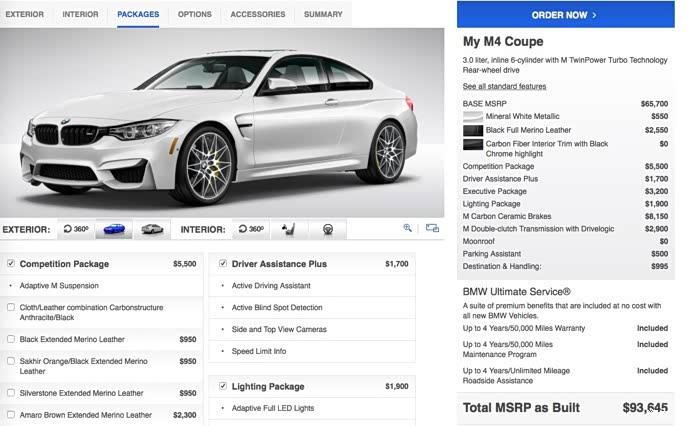This screenshot has width=700, height=426.
Task: Uncheck the Lighting Package checkbox
Action: click(x=223, y=386)
